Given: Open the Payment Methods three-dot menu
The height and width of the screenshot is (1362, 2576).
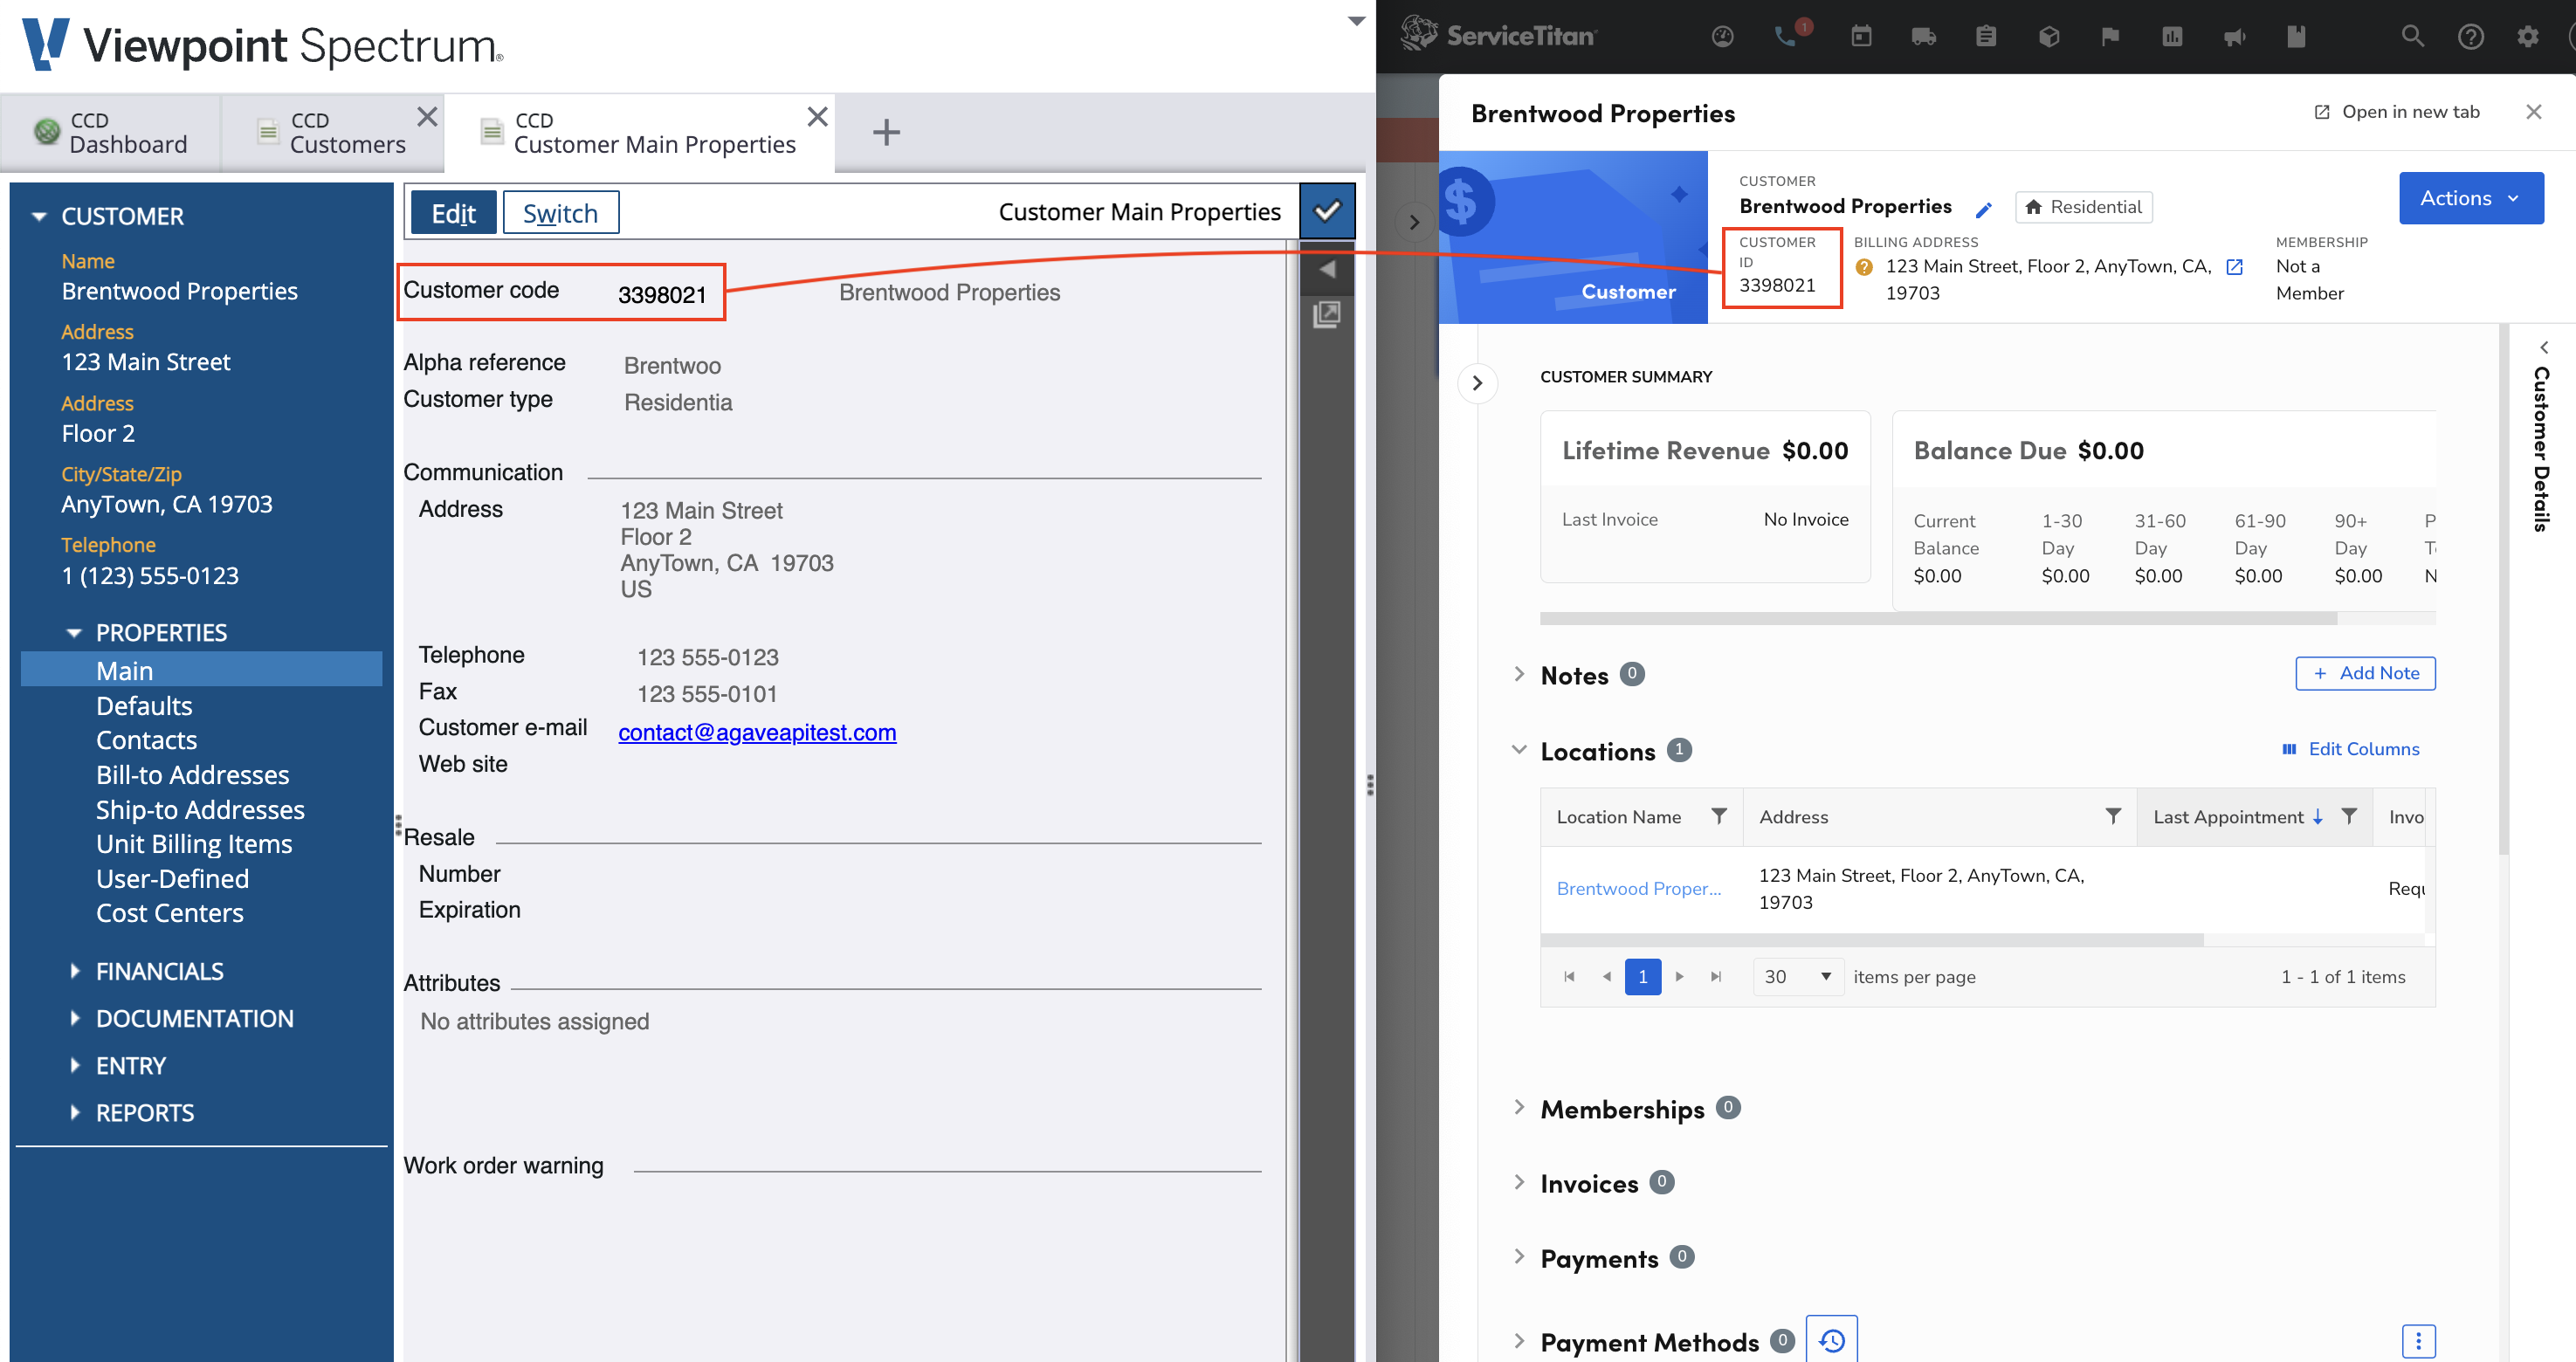Looking at the screenshot, I should click(2418, 1341).
